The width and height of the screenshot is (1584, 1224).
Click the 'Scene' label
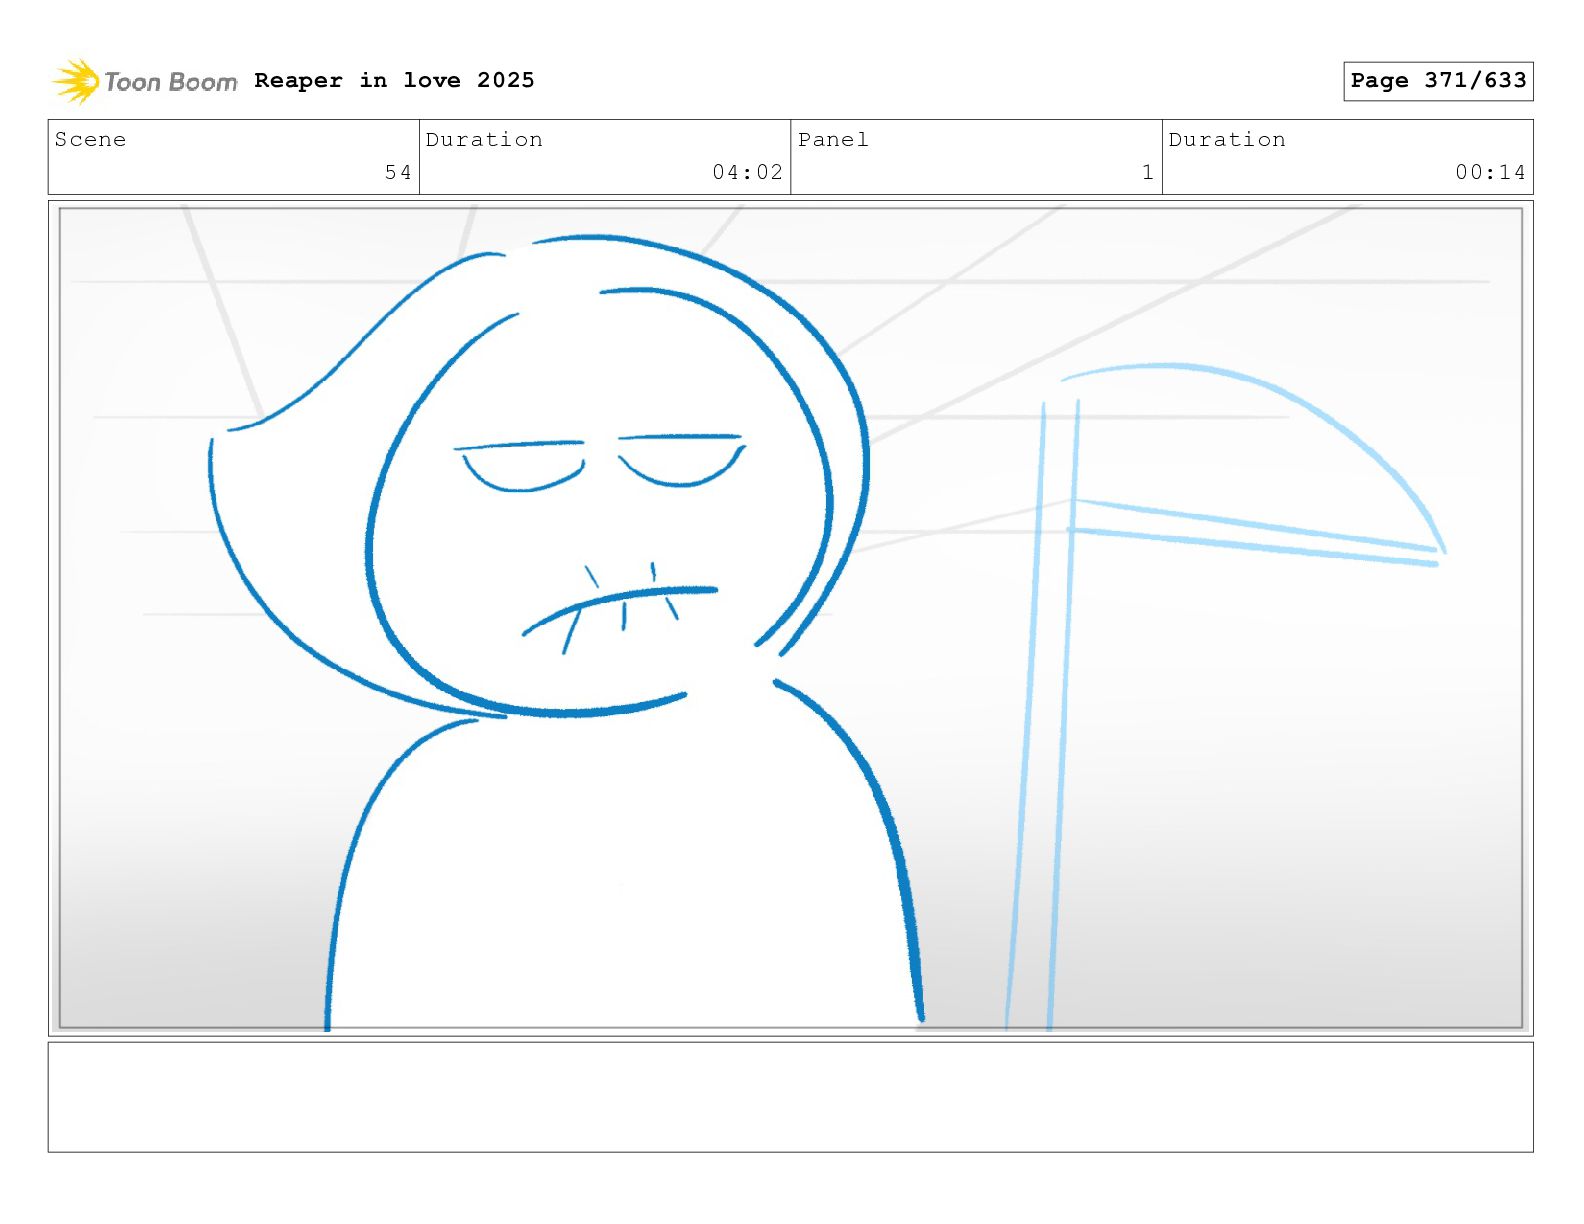(90, 140)
